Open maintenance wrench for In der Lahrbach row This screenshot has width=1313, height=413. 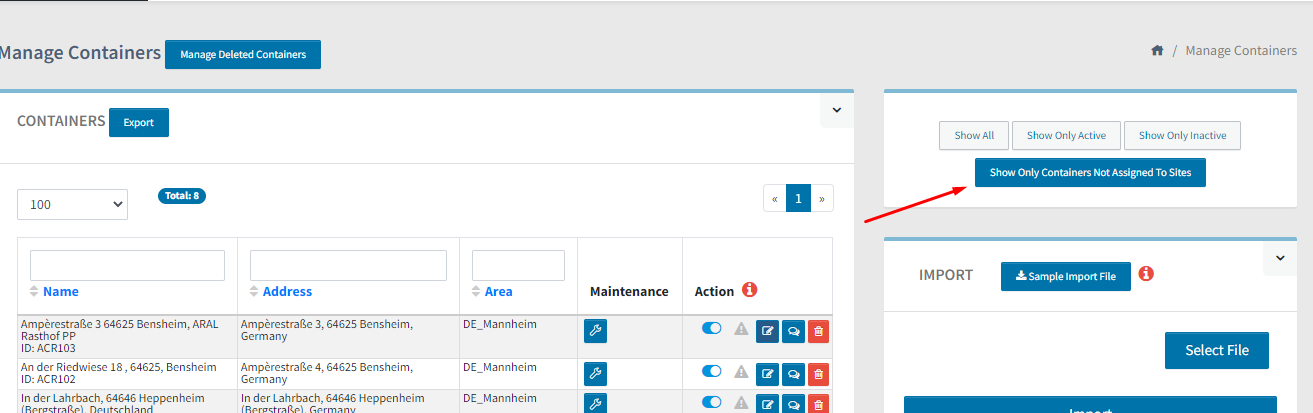pos(595,404)
